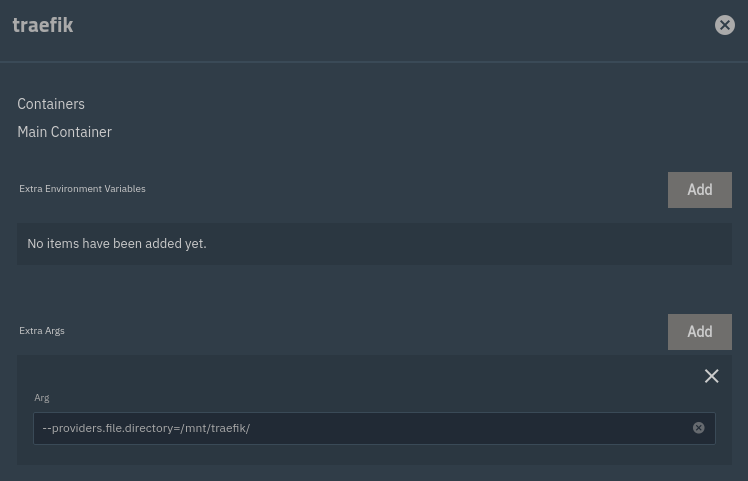Click the Containers section heading
The width and height of the screenshot is (748, 481).
coord(51,104)
